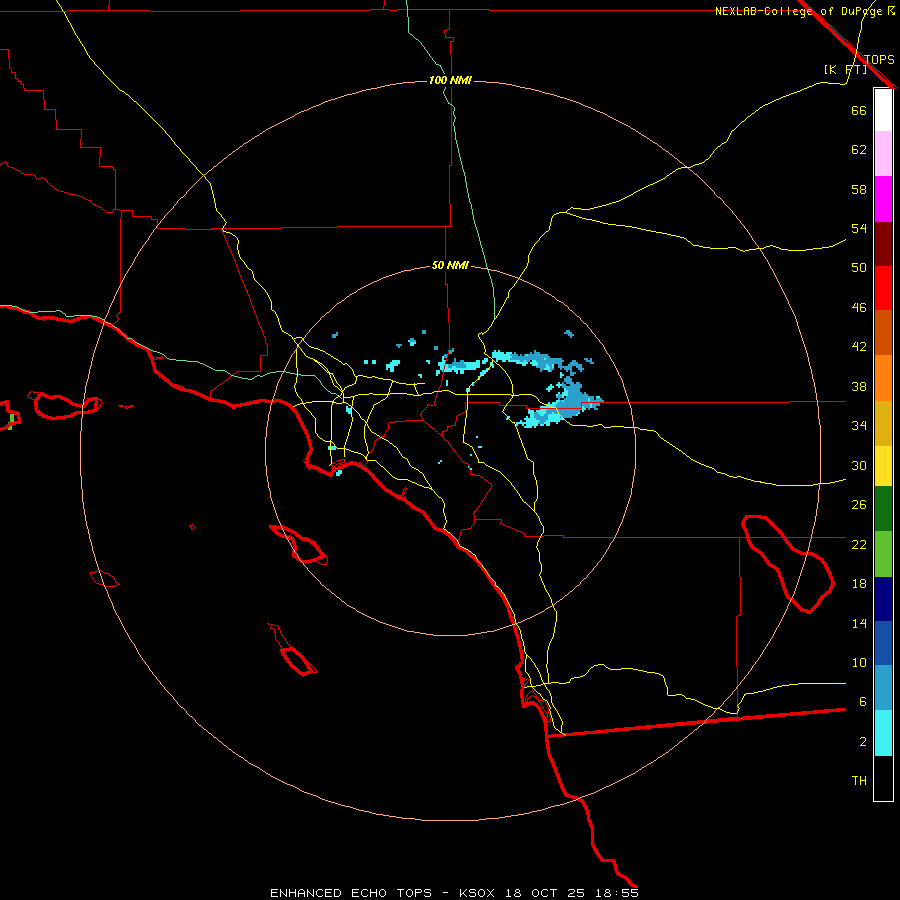Viewport: 900px width, 900px height.
Task: Click the 66 value on legend scale
Action: [x=859, y=110]
